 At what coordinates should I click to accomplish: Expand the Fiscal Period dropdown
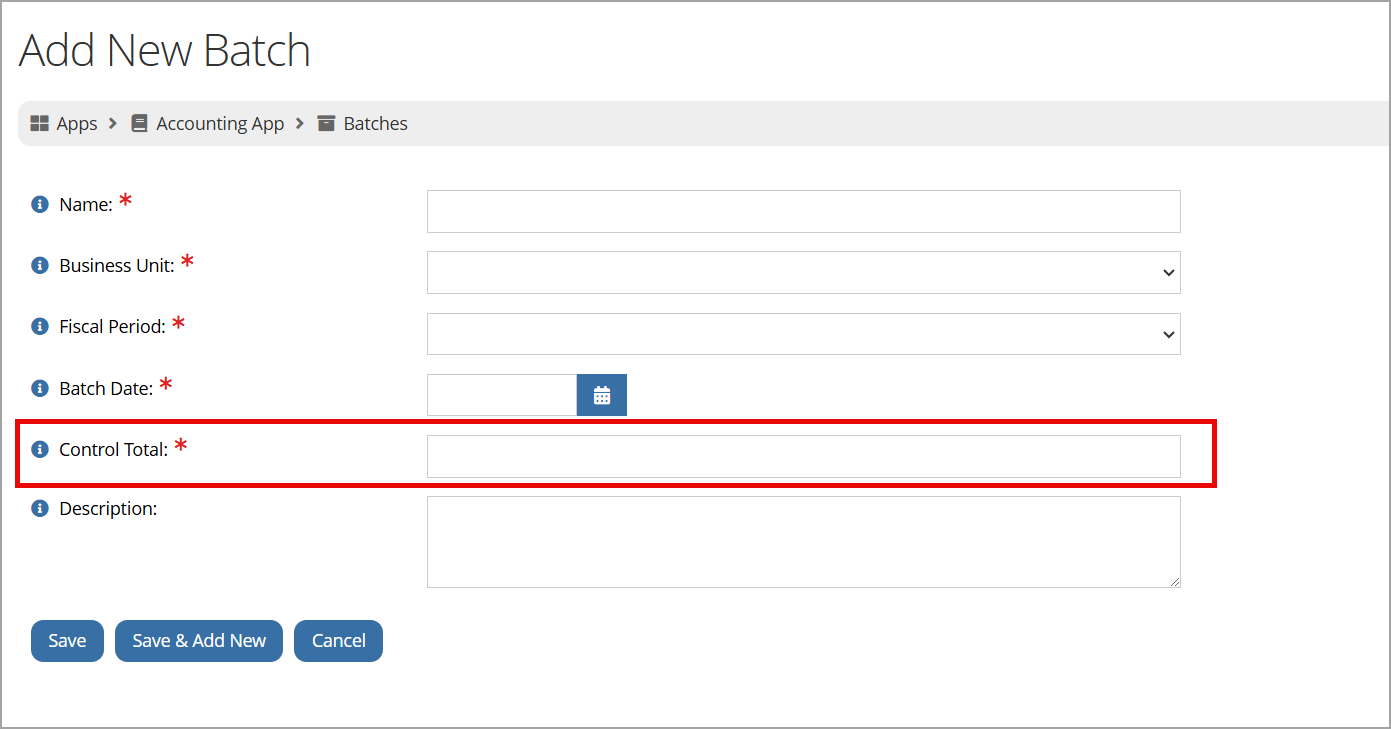click(803, 334)
